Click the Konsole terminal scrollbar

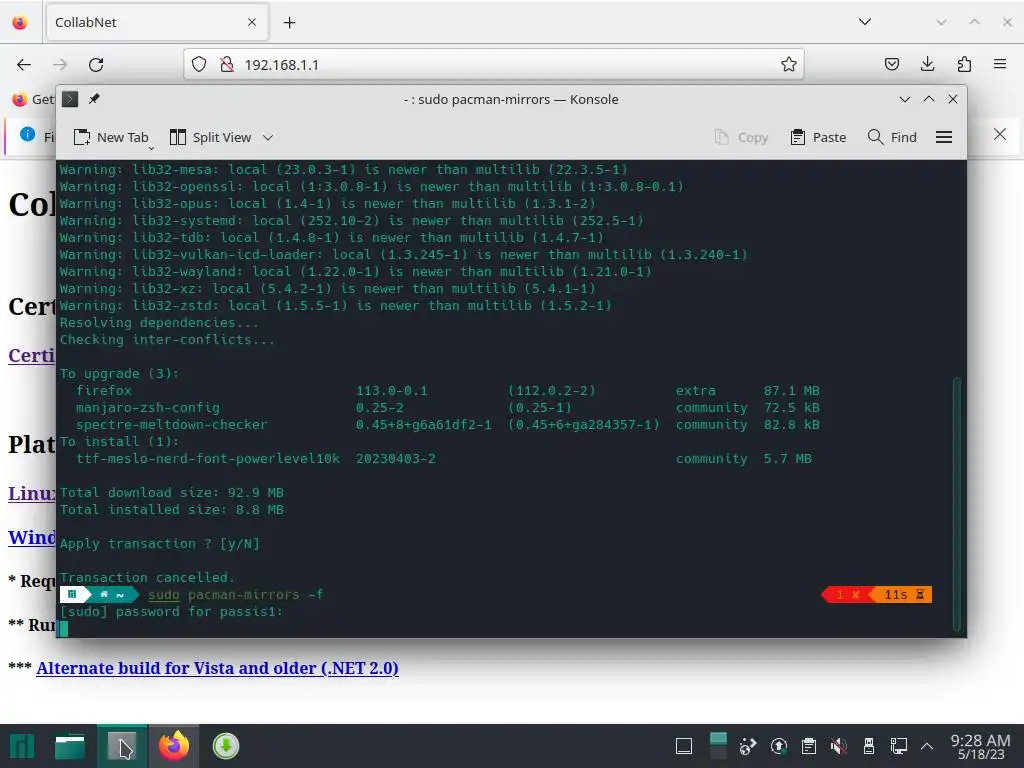pos(957,503)
